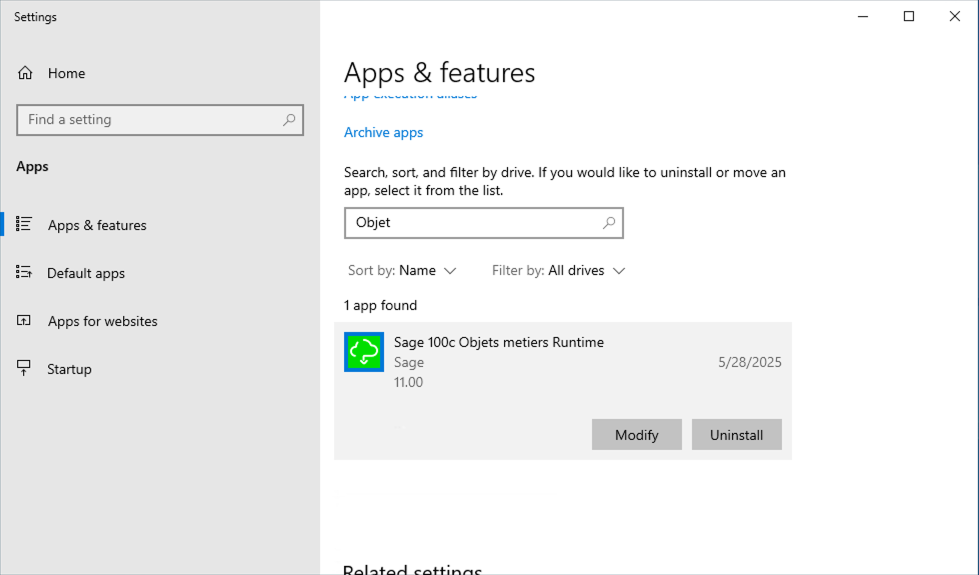This screenshot has height=575, width=979.
Task: Click the magnifier icon in the Objet search box
Action: 608,223
